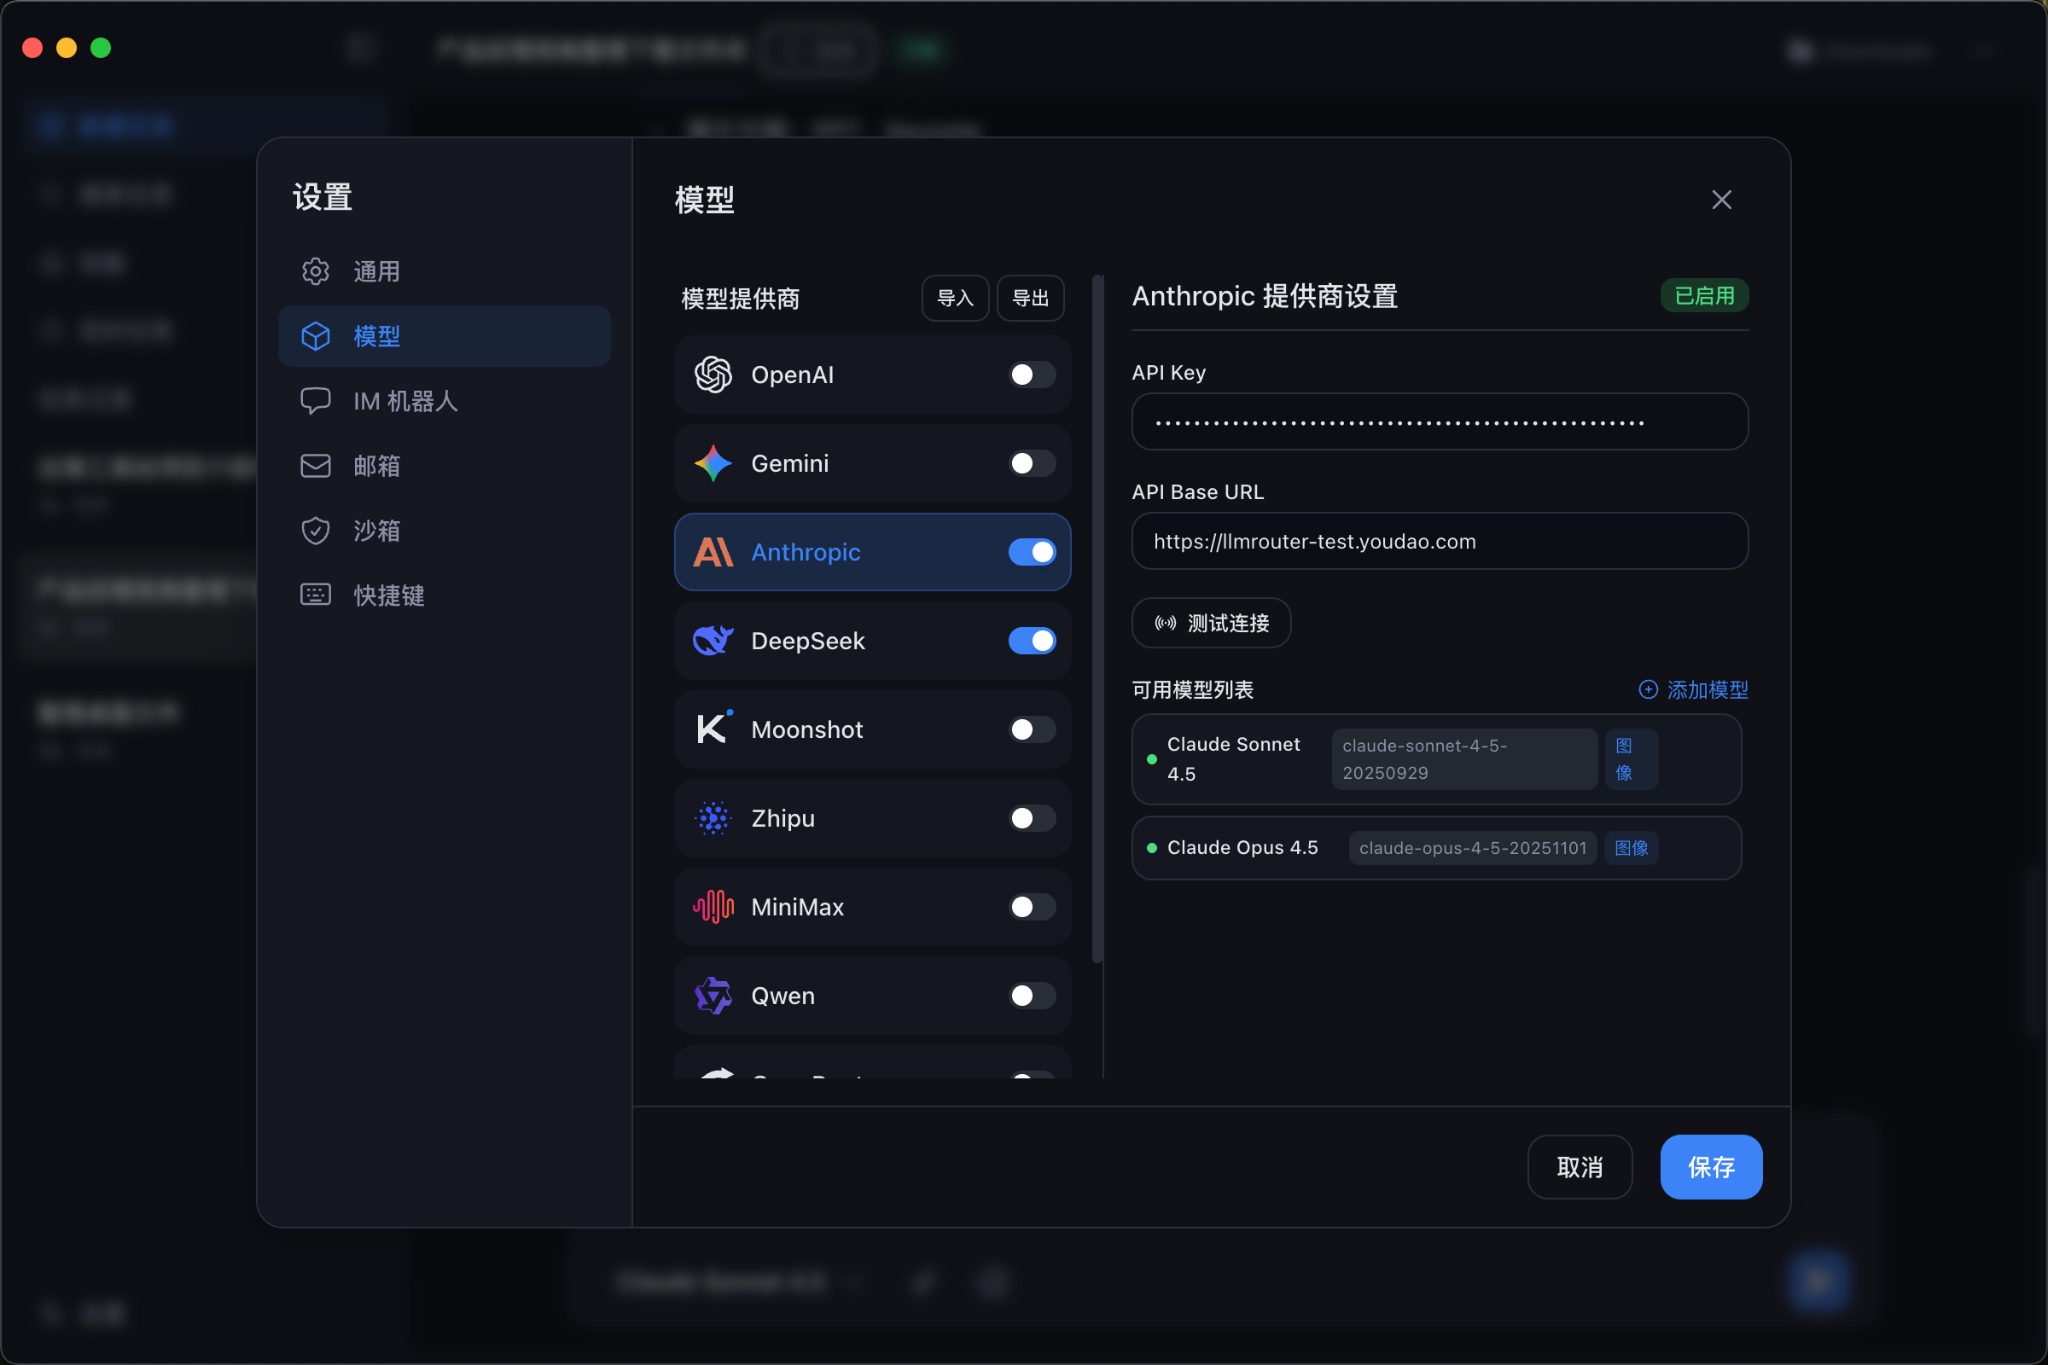Select the OpenAI provider name
The width and height of the screenshot is (2048, 1365).
792,374
